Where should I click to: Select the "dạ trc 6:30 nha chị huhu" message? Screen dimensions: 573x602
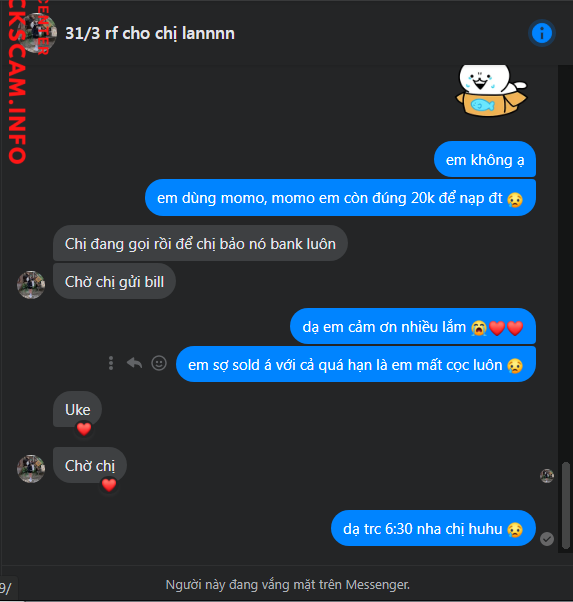[x=433, y=528]
